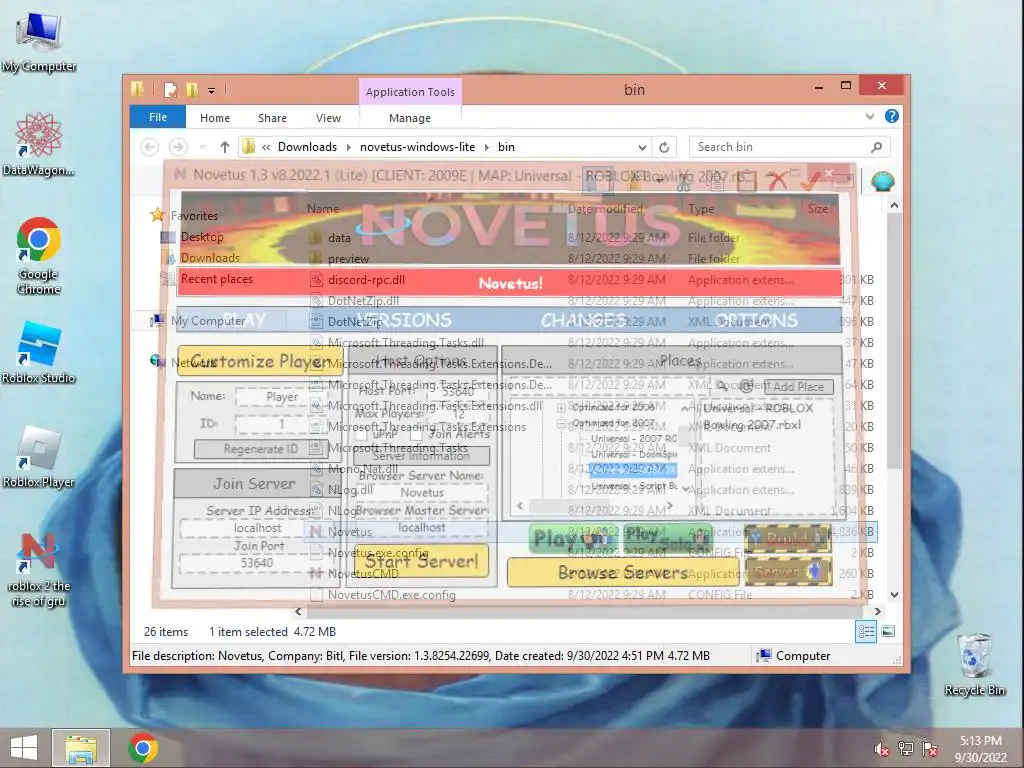
Task: Click the Regenerate ID button
Action: tap(260, 449)
